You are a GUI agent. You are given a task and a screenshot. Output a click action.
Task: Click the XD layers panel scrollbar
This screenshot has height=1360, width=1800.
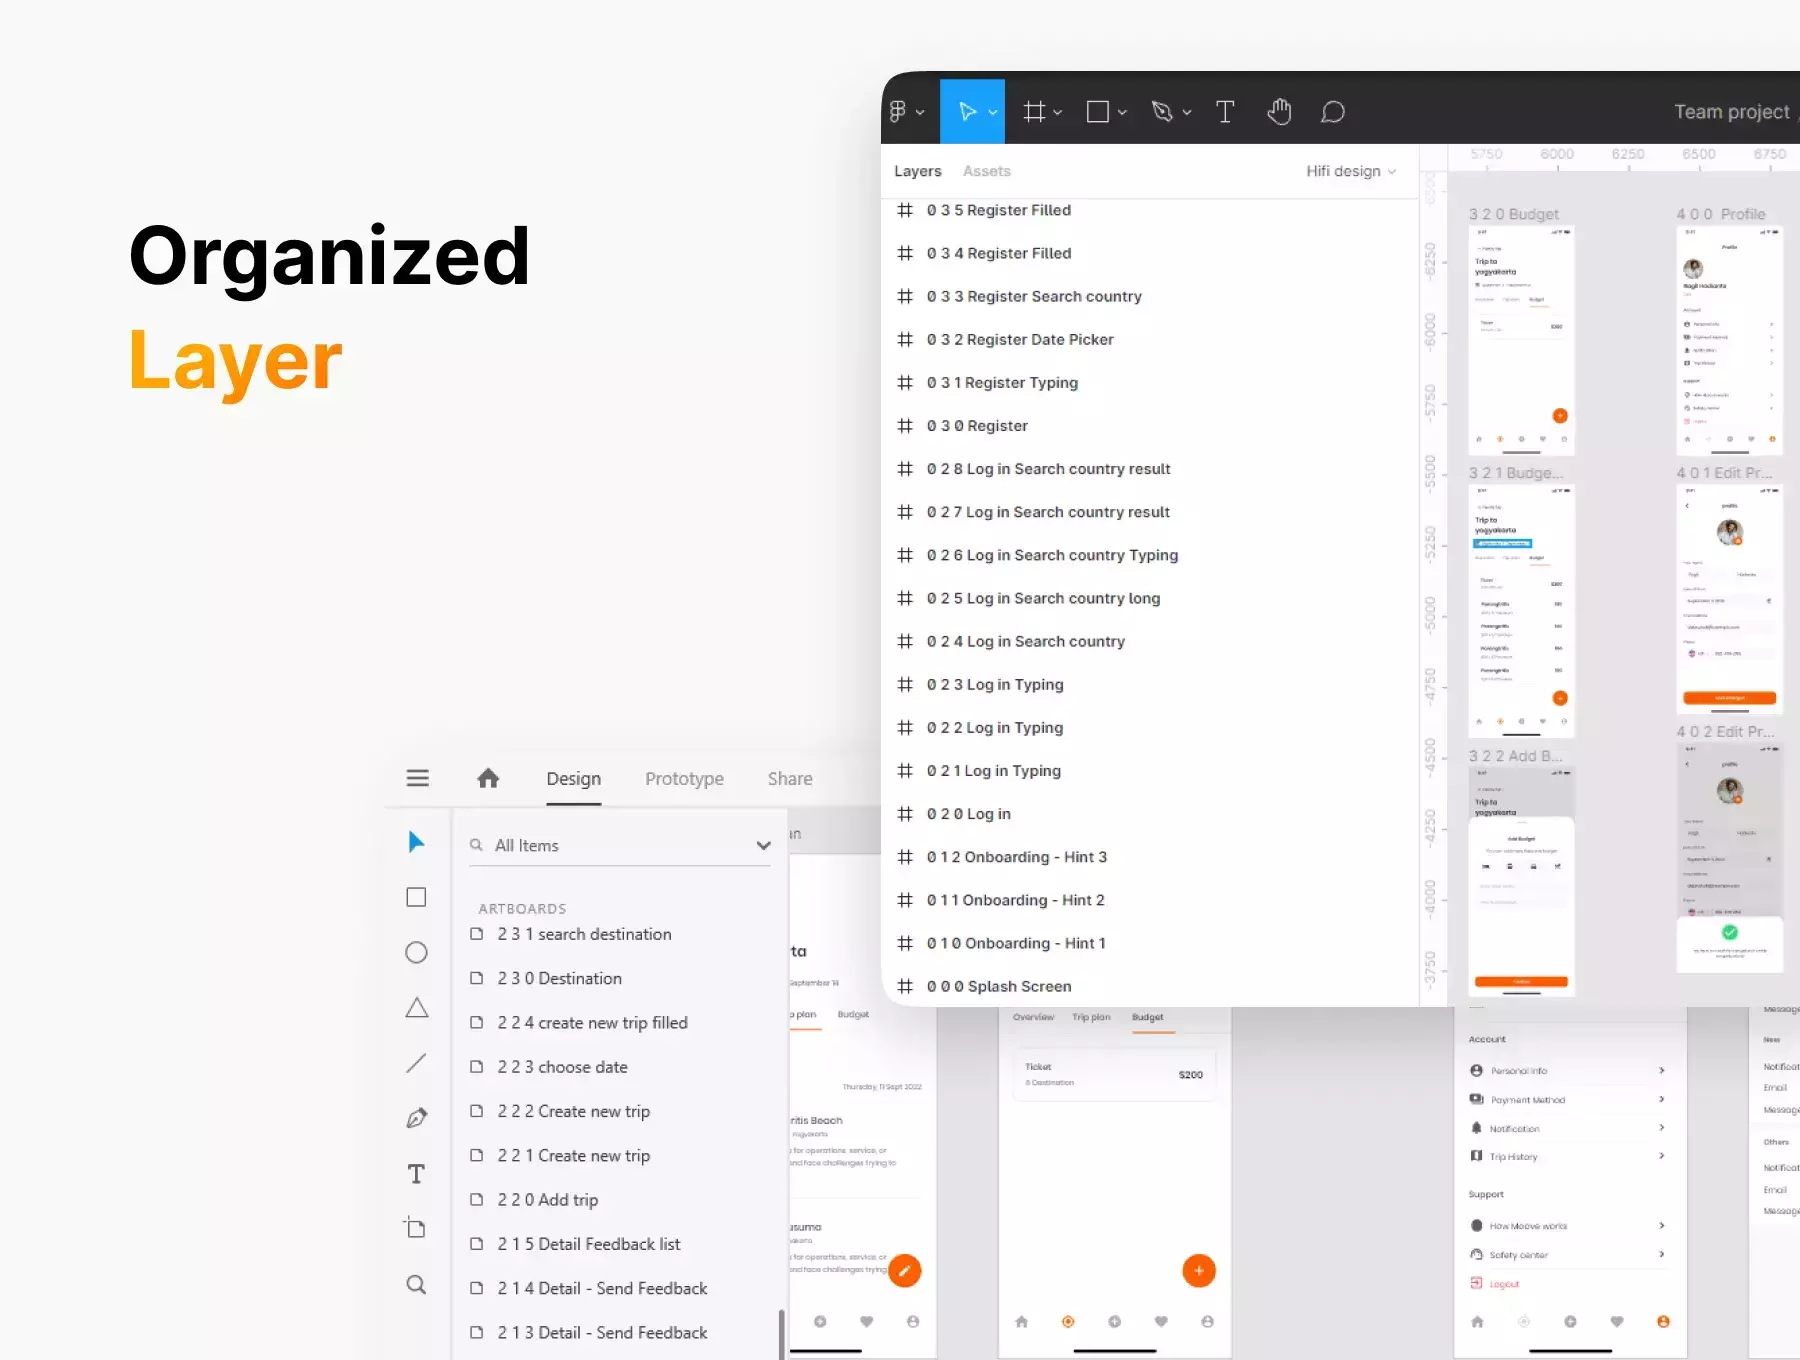781,1334
